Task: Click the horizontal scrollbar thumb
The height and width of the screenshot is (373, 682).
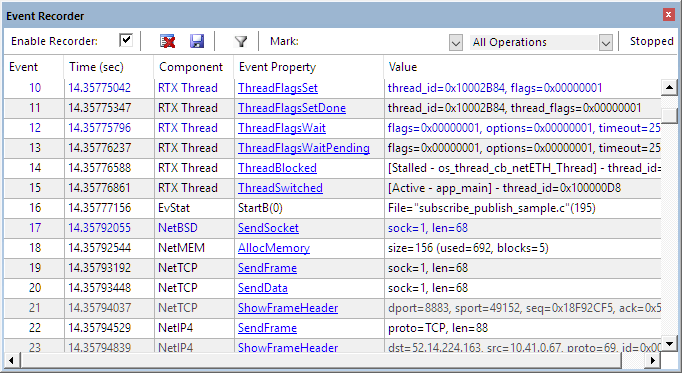Action: [x=321, y=360]
